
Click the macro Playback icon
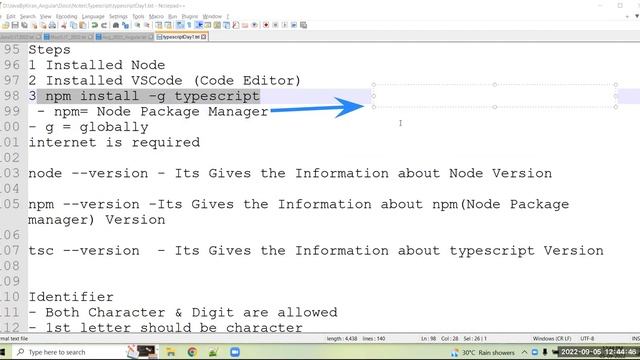(284, 25)
